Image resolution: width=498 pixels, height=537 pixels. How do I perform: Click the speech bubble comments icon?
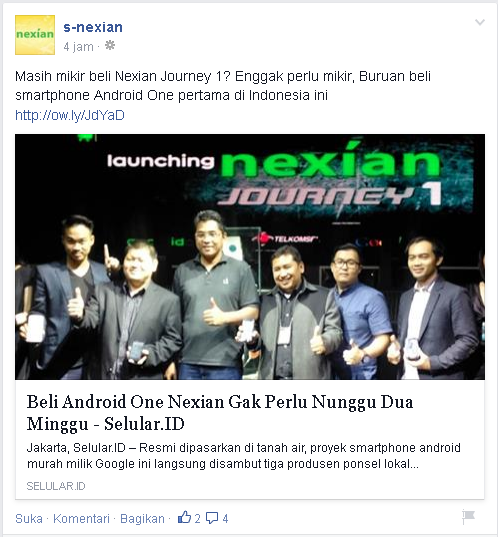point(212,518)
